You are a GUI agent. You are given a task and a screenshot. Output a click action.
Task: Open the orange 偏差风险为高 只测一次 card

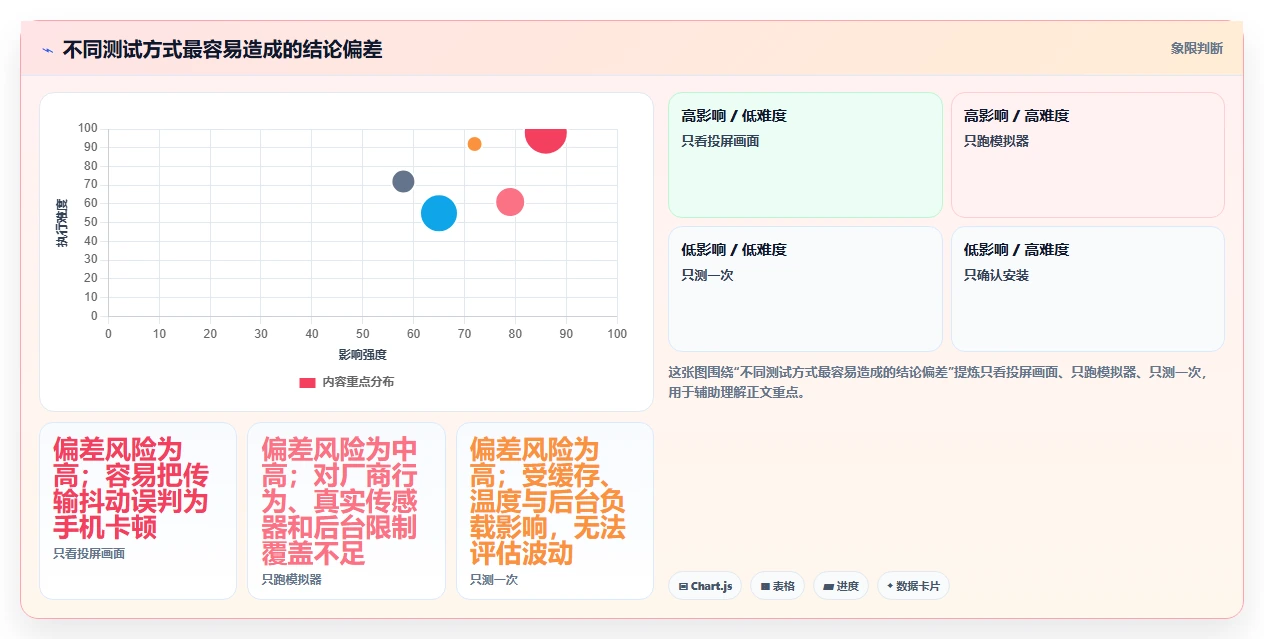(555, 511)
